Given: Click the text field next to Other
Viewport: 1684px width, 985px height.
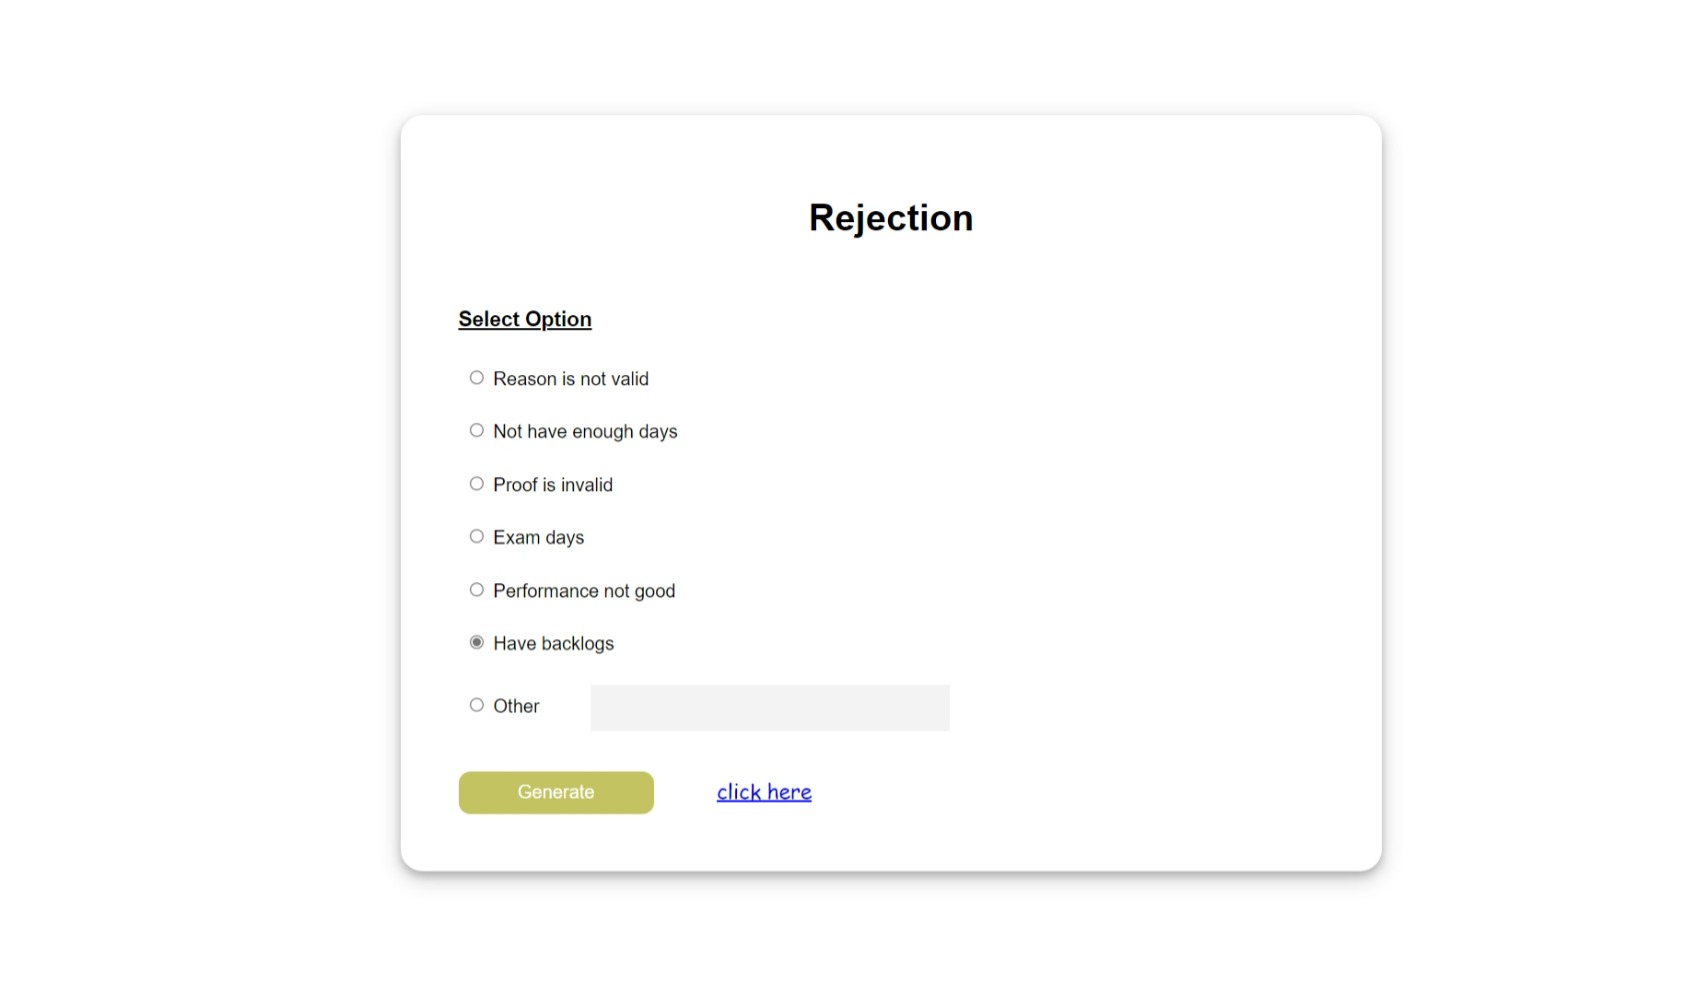Looking at the screenshot, I should (x=769, y=706).
